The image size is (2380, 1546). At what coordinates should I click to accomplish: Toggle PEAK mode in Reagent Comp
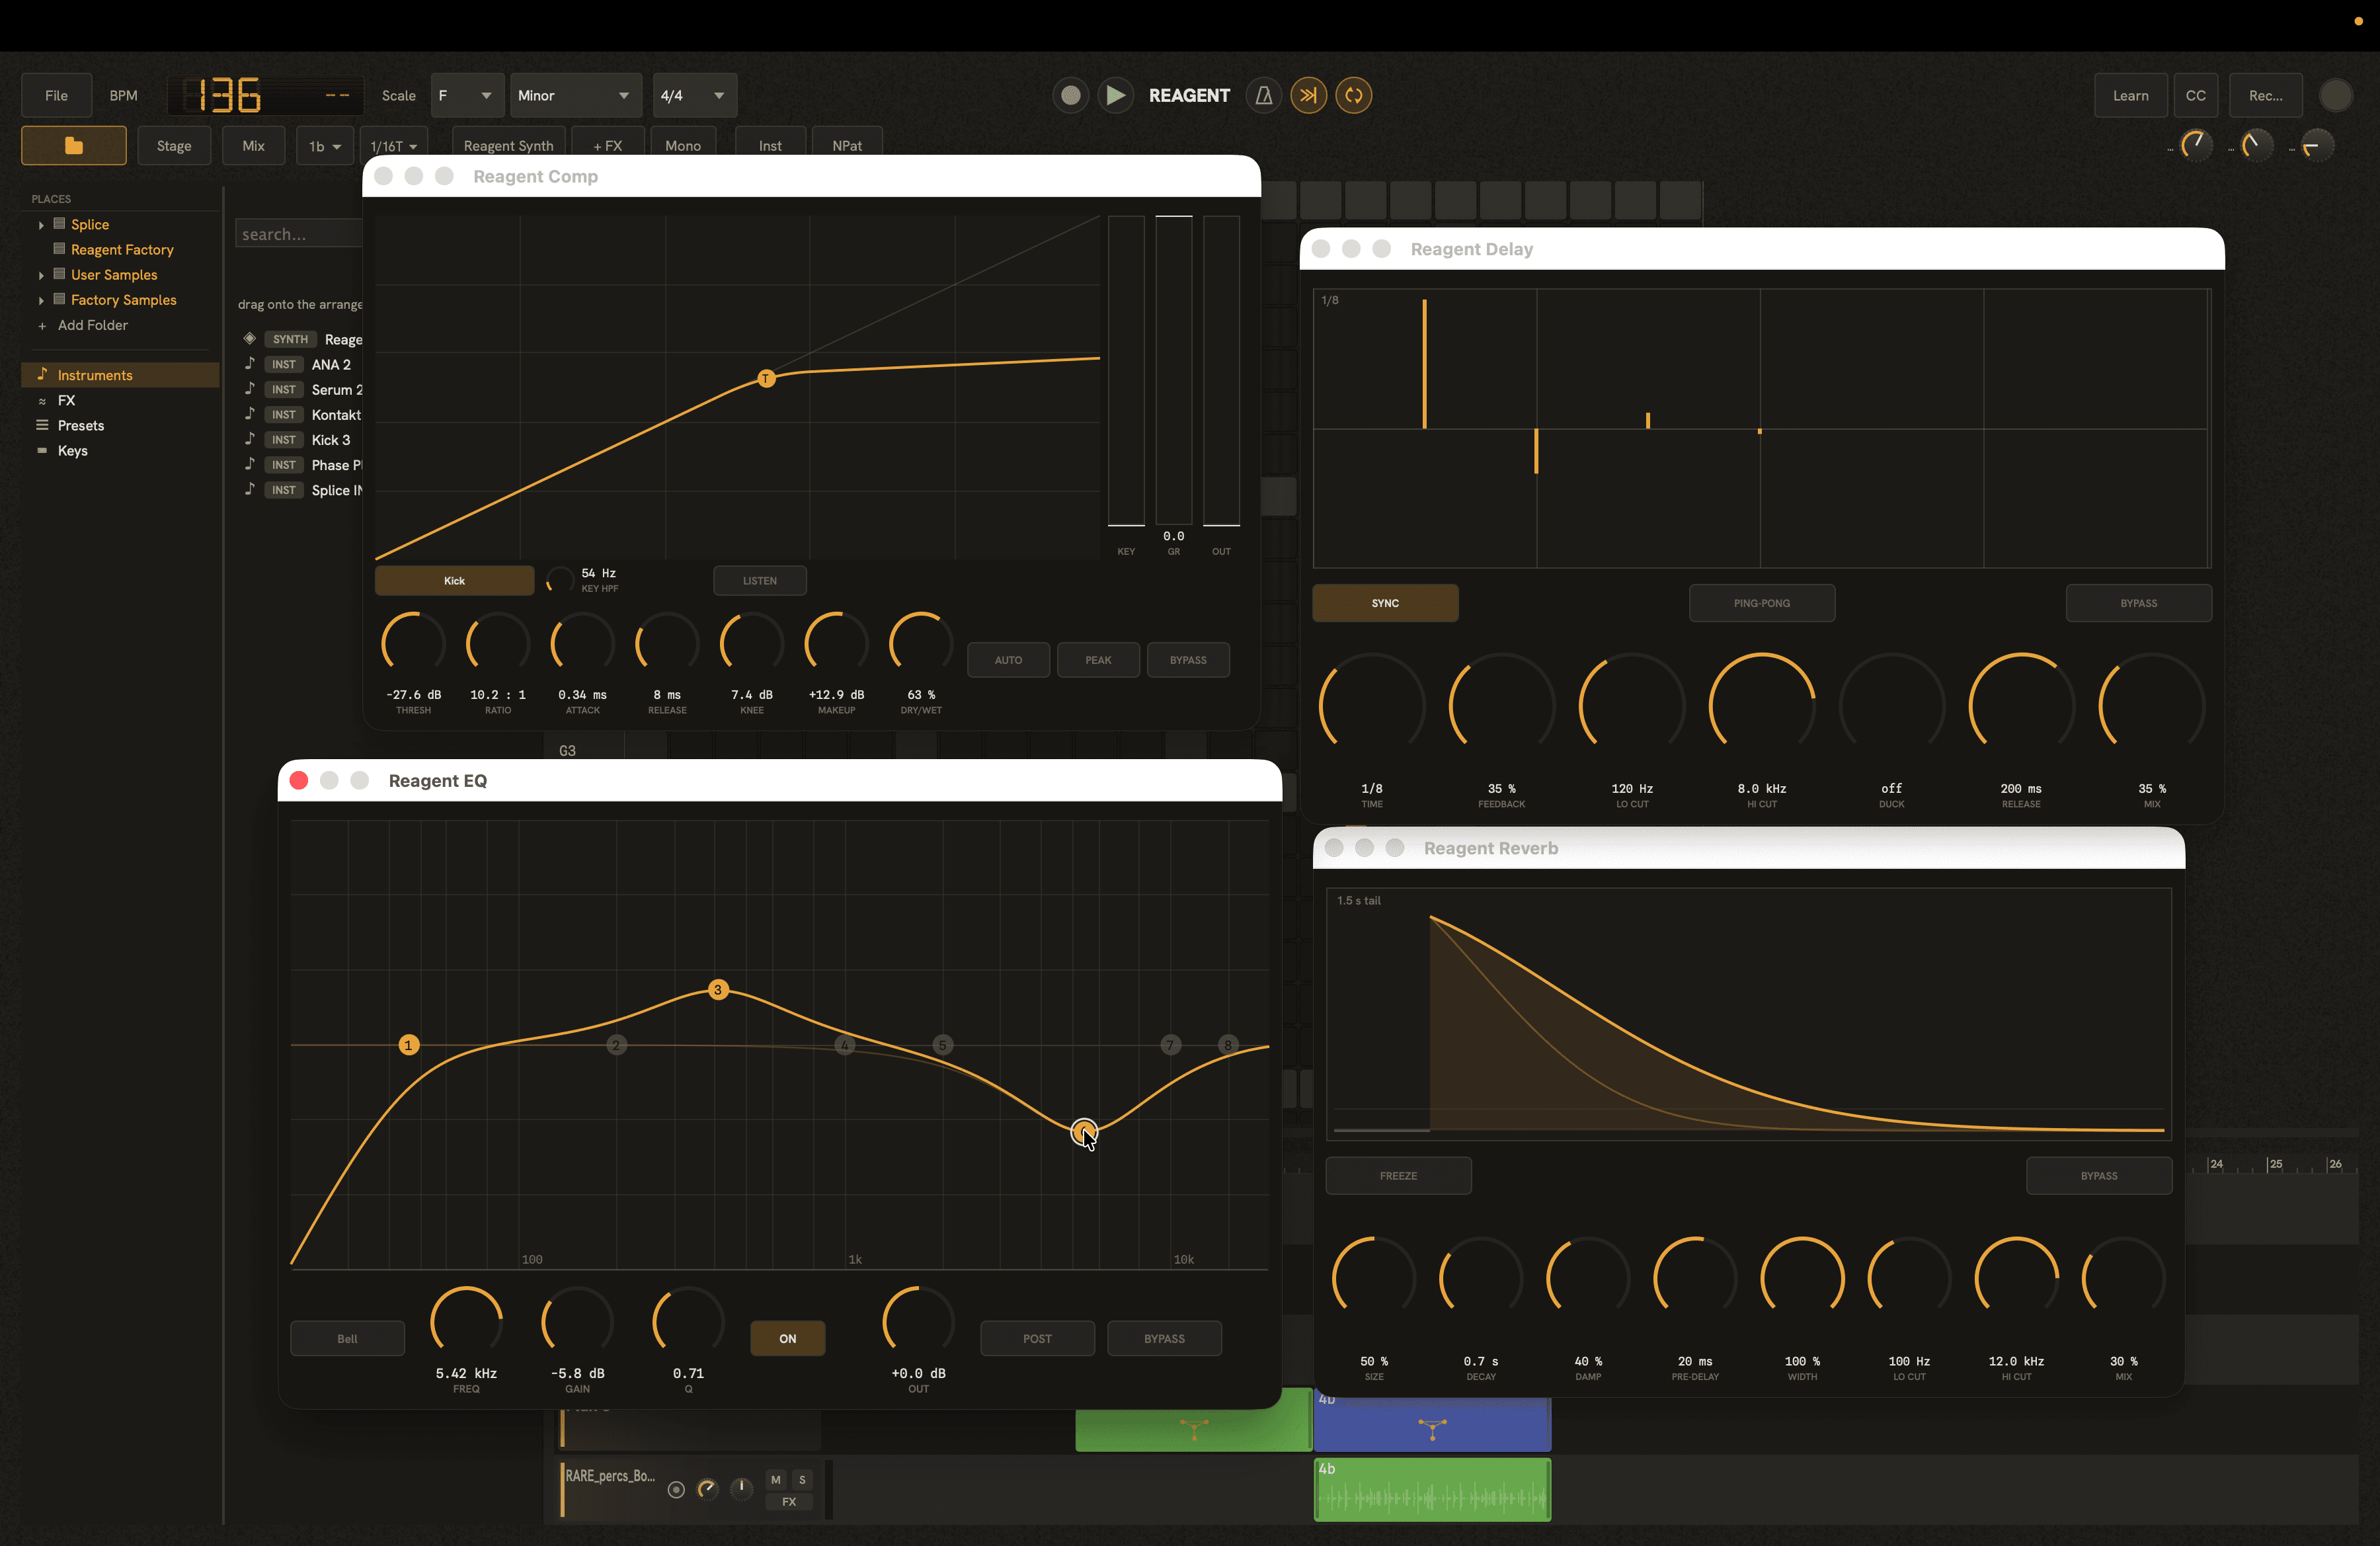1098,660
